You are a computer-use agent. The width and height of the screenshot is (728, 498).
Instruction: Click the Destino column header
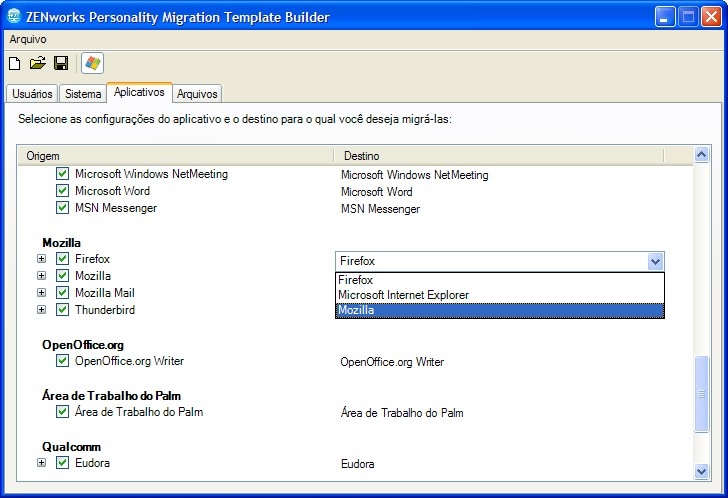499,156
